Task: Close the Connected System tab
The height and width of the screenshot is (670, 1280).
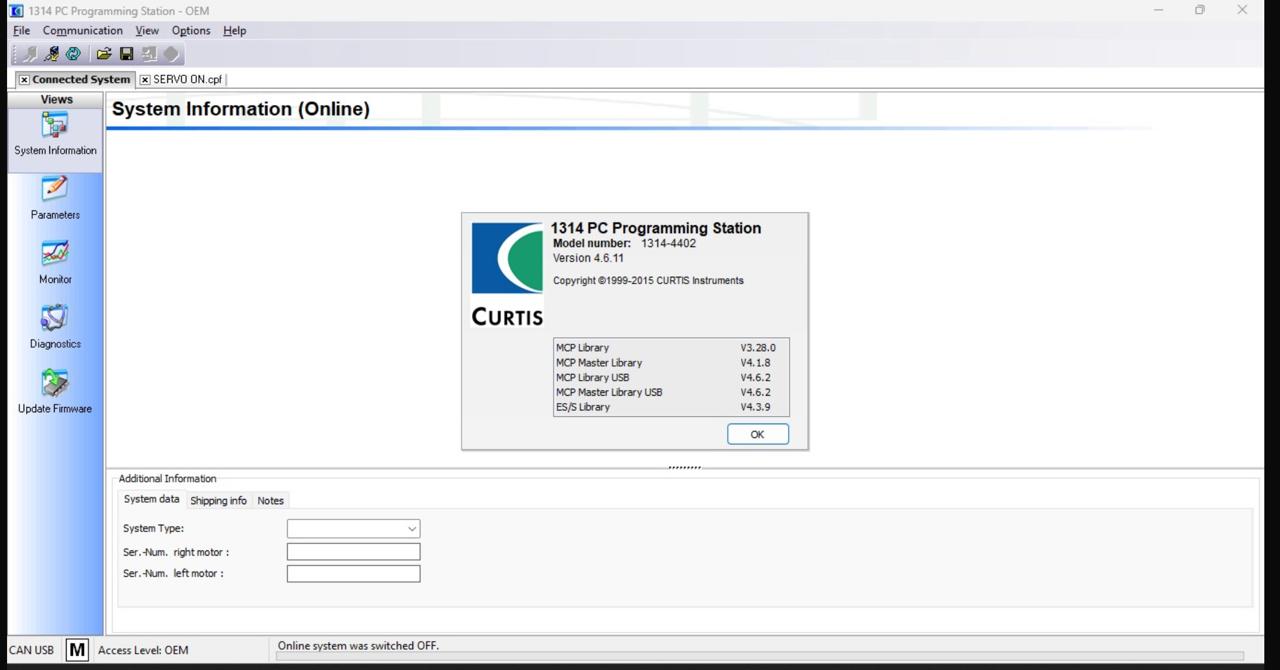Action: click(24, 80)
